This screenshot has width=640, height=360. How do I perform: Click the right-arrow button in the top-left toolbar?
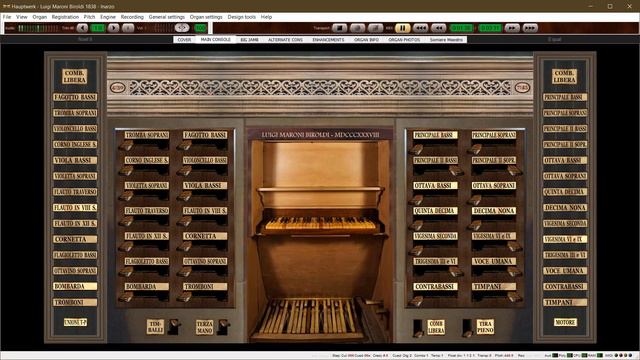click(113, 28)
